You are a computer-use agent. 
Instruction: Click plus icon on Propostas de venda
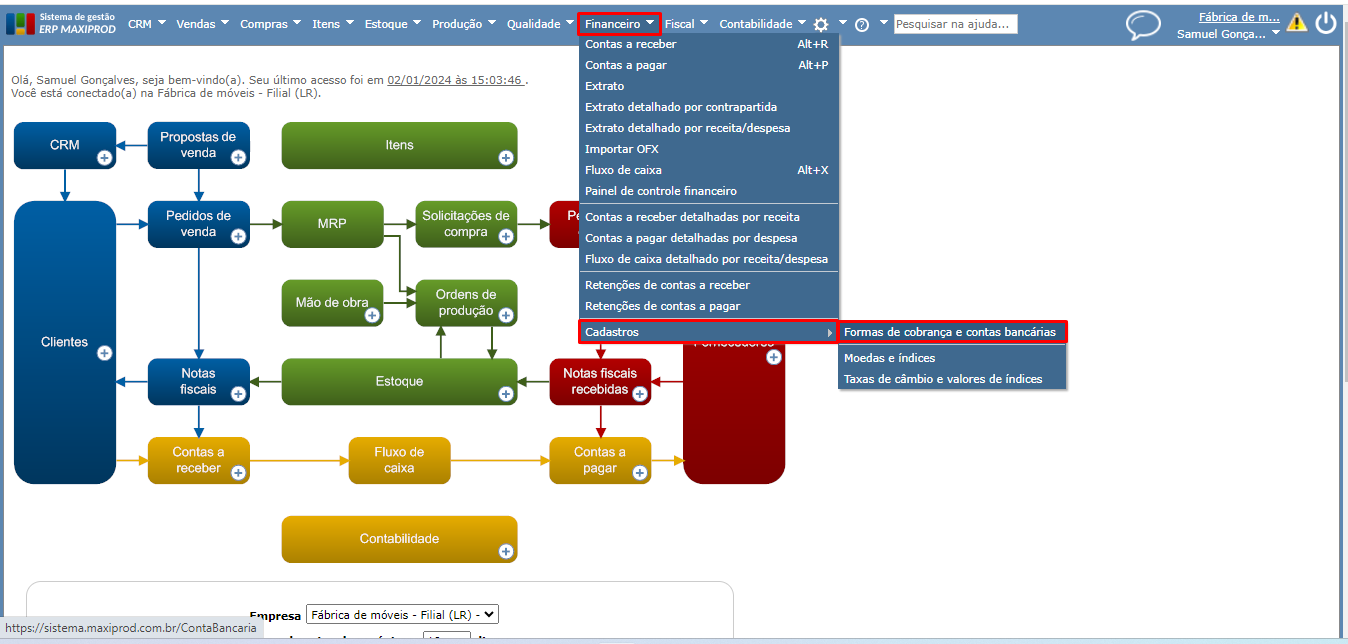(238, 157)
